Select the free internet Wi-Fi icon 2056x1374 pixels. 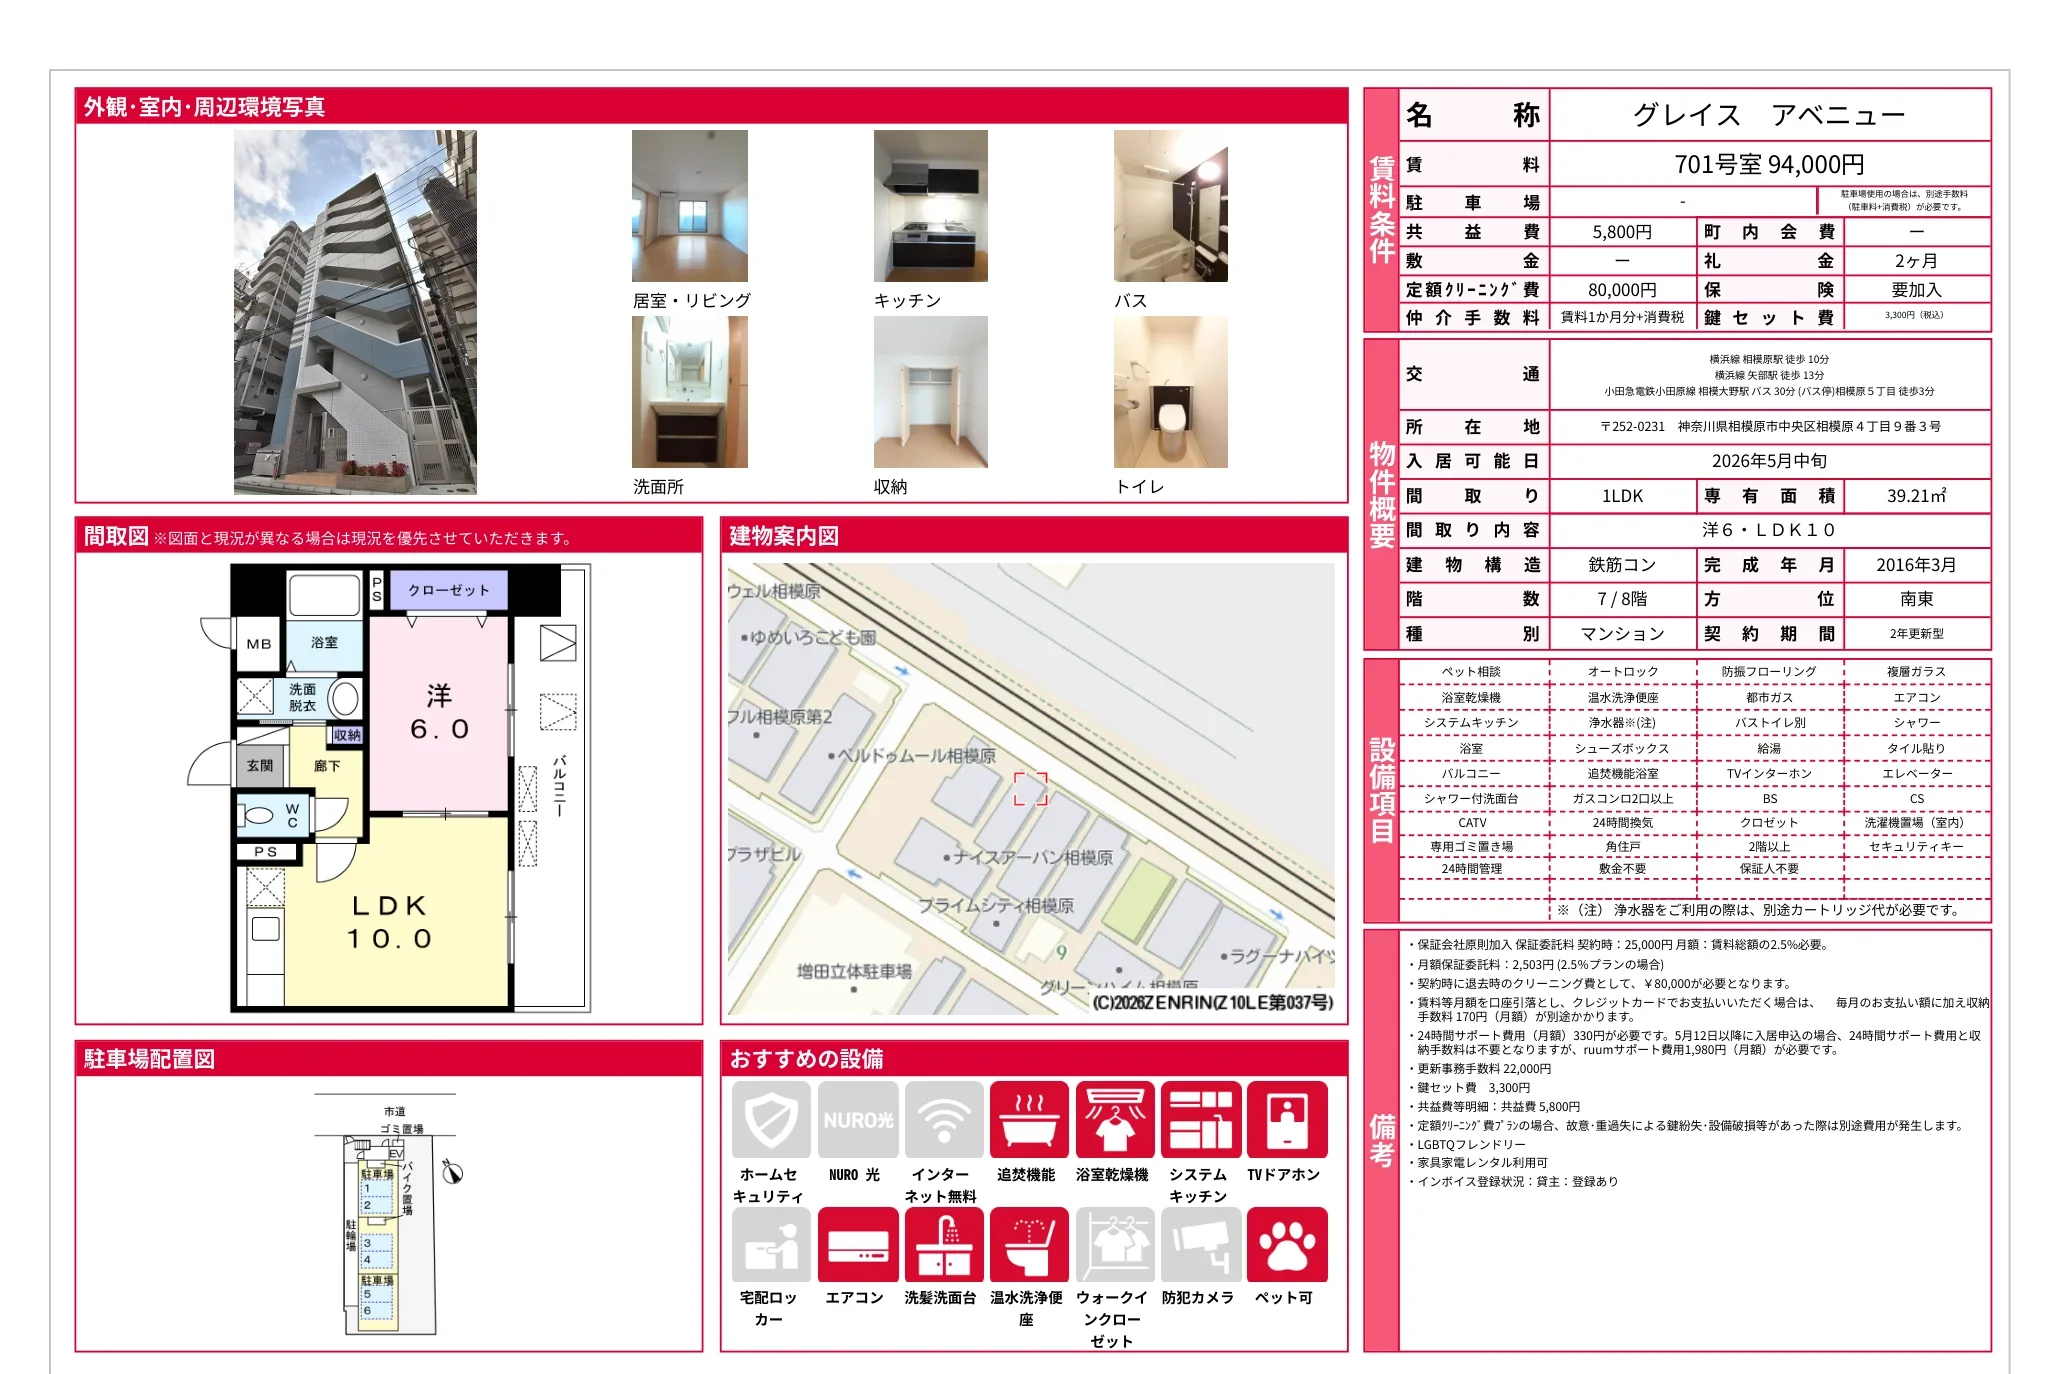point(943,1119)
